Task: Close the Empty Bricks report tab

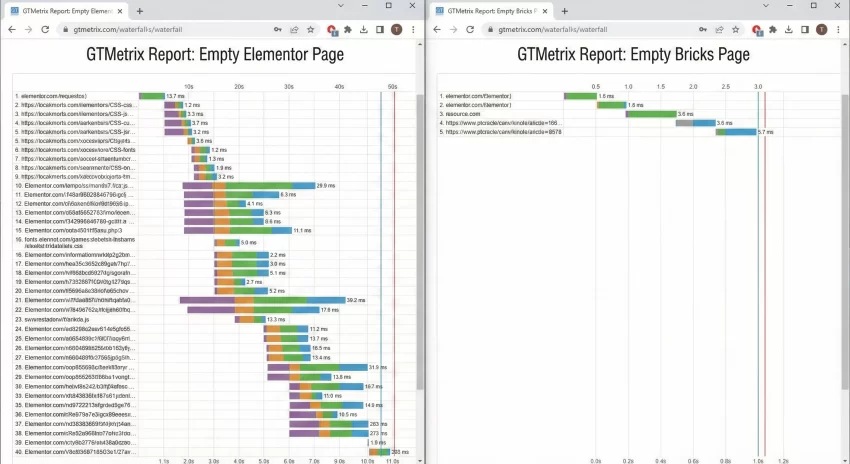Action: (545, 11)
